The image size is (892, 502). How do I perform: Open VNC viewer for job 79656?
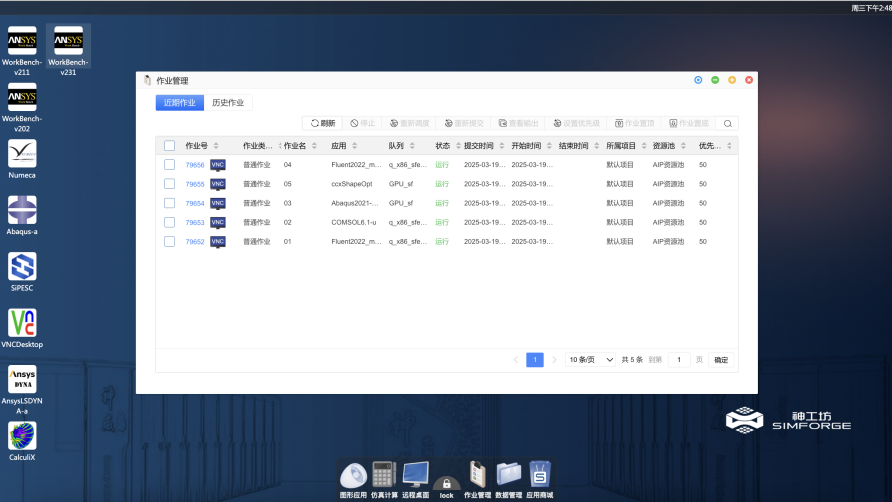[218, 165]
